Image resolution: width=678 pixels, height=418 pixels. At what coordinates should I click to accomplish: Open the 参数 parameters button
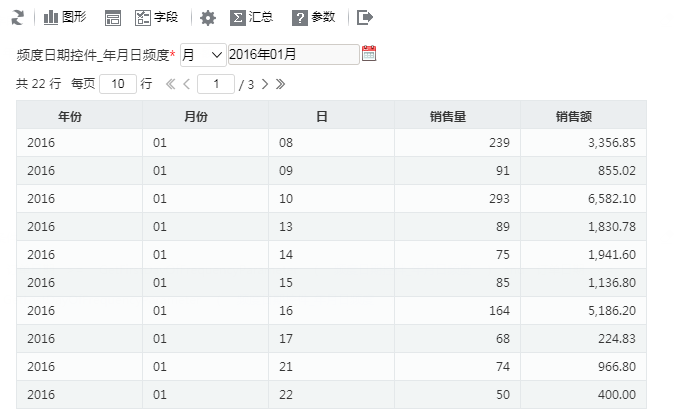coord(314,17)
